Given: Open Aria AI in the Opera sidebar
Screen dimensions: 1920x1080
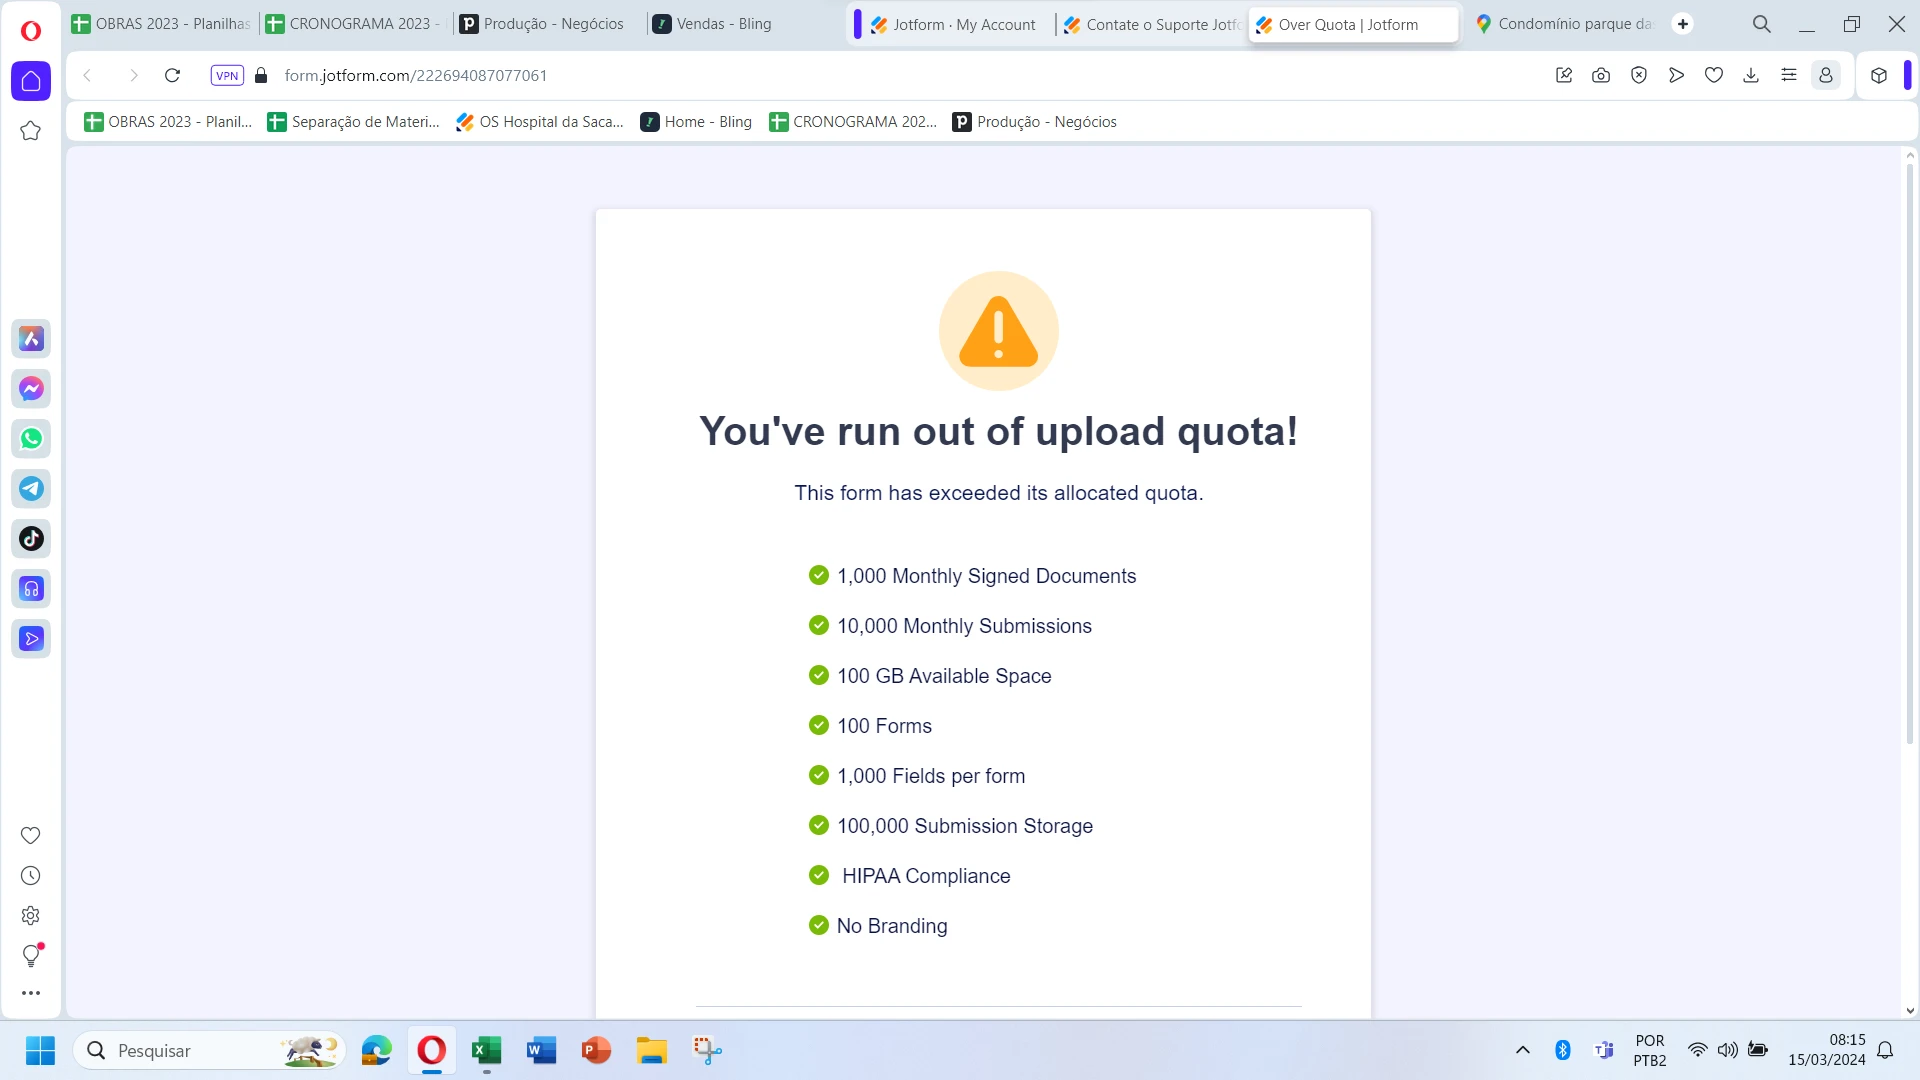Looking at the screenshot, I should [x=31, y=339].
